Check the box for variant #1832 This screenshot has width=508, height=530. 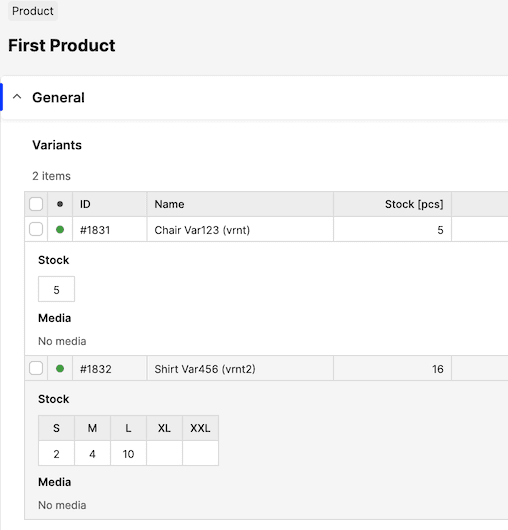(x=36, y=368)
